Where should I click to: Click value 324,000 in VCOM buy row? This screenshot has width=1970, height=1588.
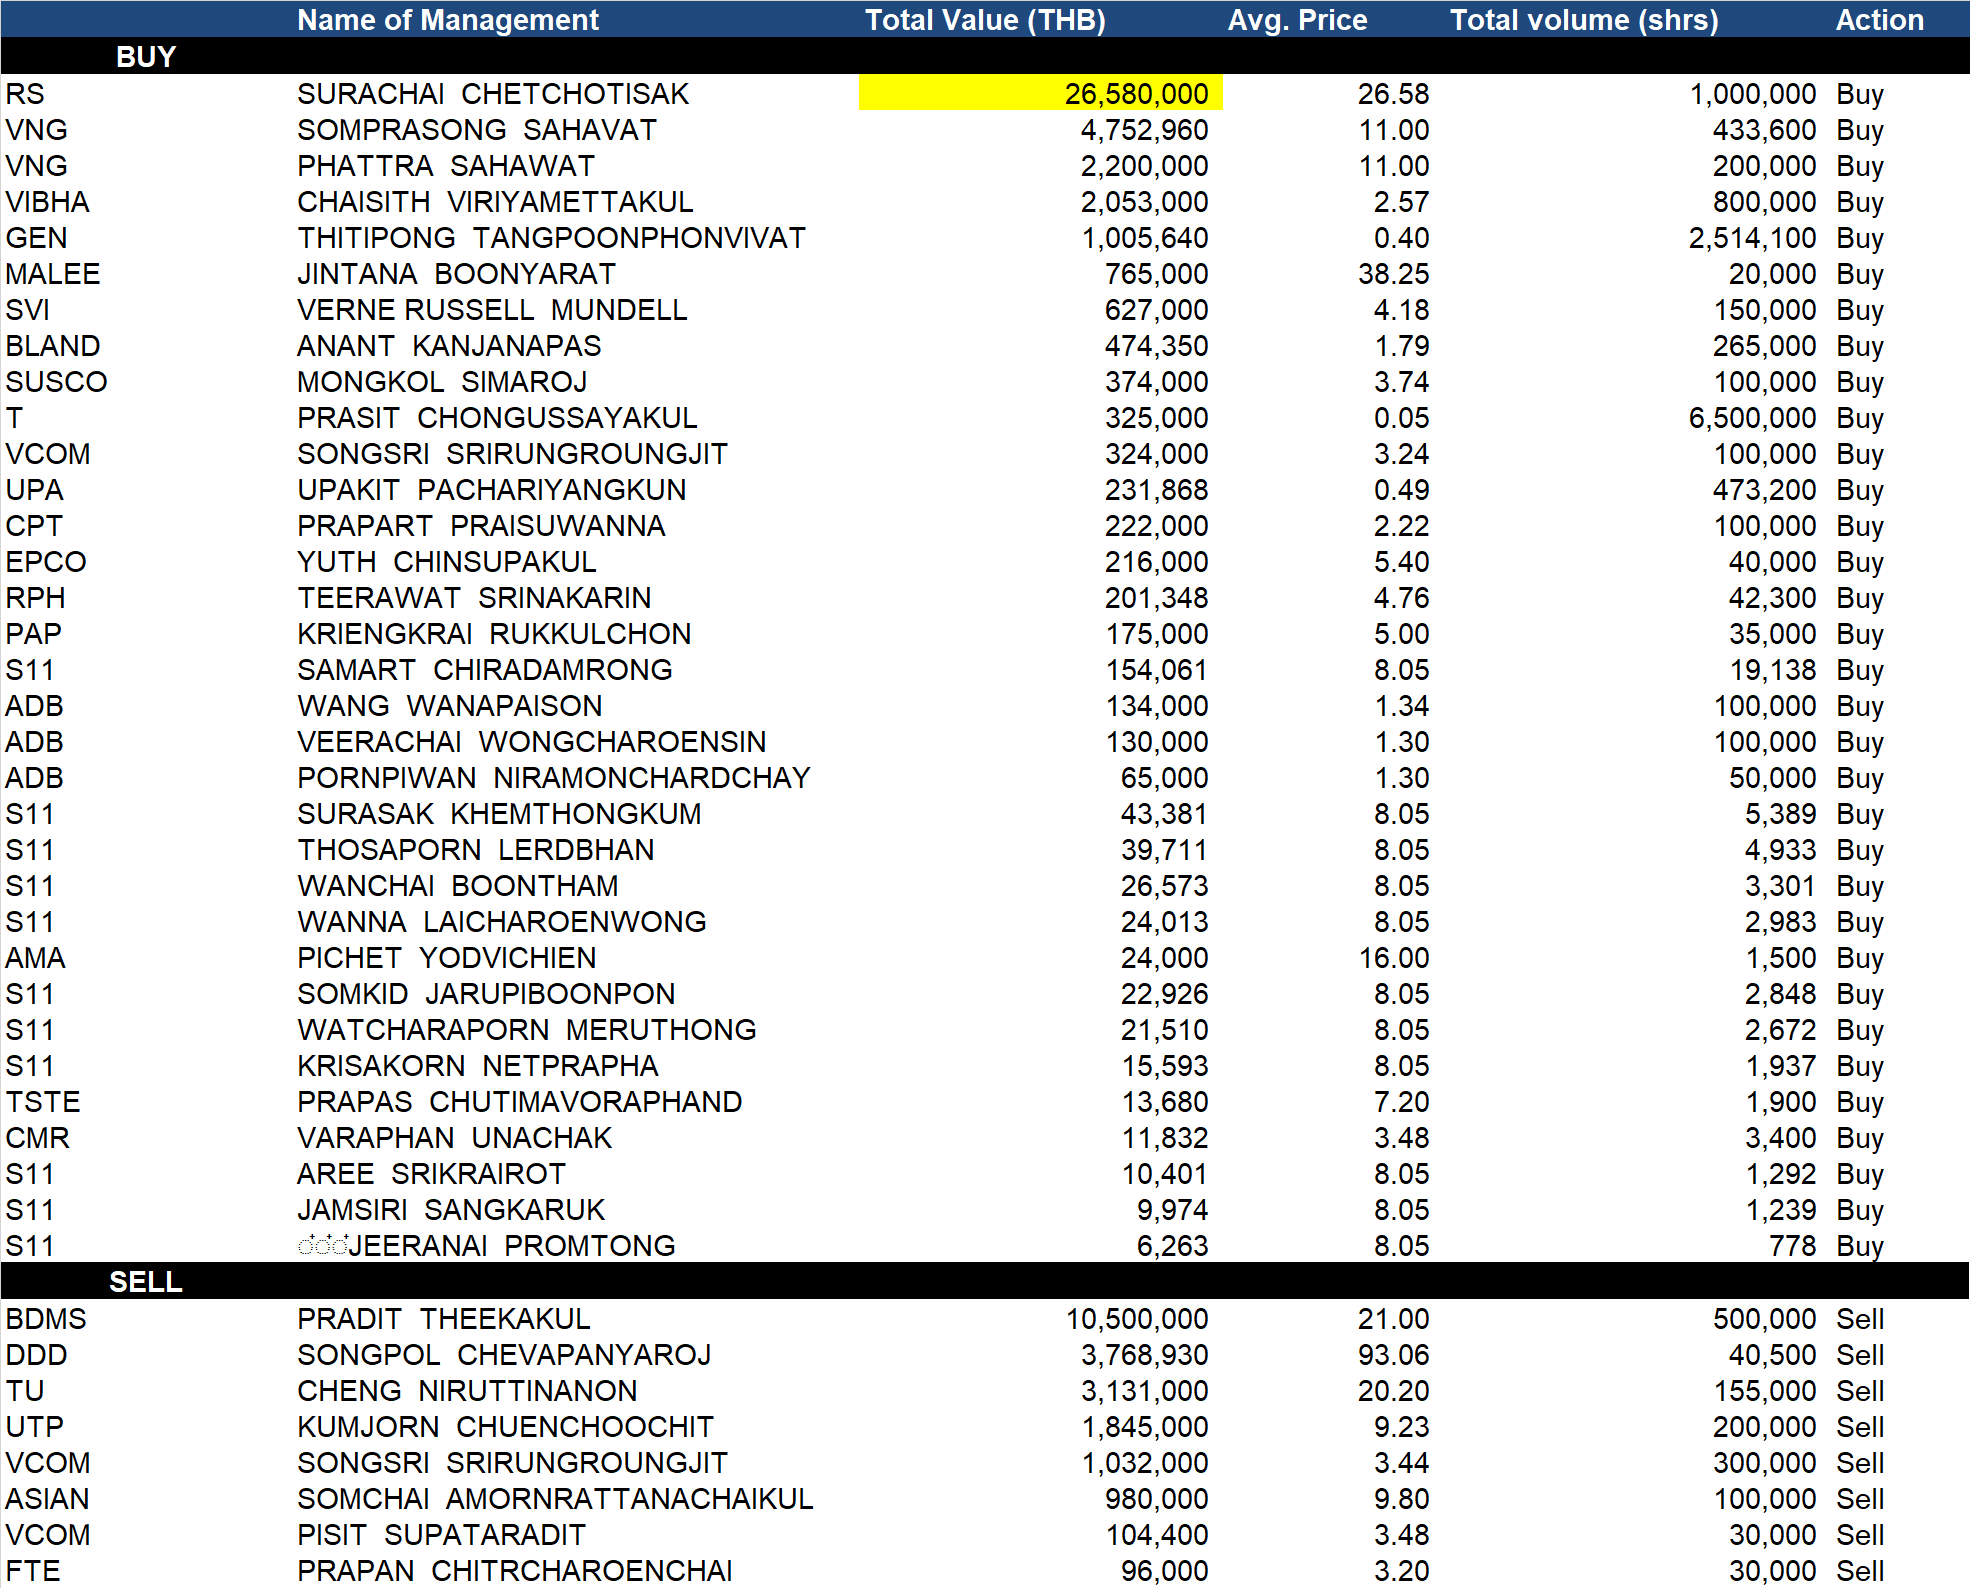1156,454
